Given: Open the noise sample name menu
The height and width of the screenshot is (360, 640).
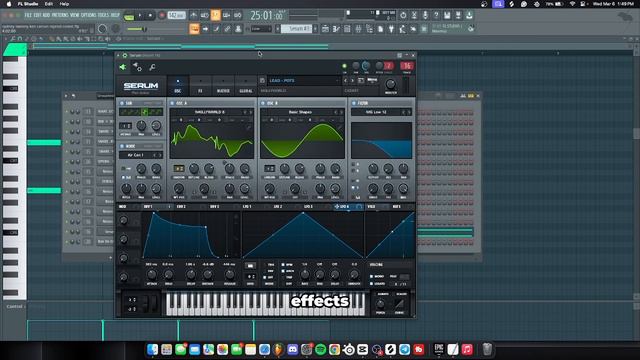Looking at the screenshot, I should pyautogui.click(x=136, y=155).
